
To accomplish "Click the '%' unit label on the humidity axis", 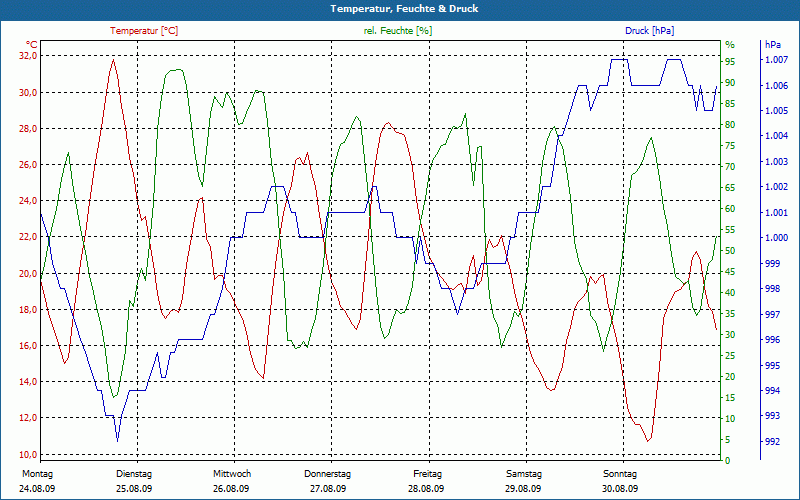I will point(730,45).
